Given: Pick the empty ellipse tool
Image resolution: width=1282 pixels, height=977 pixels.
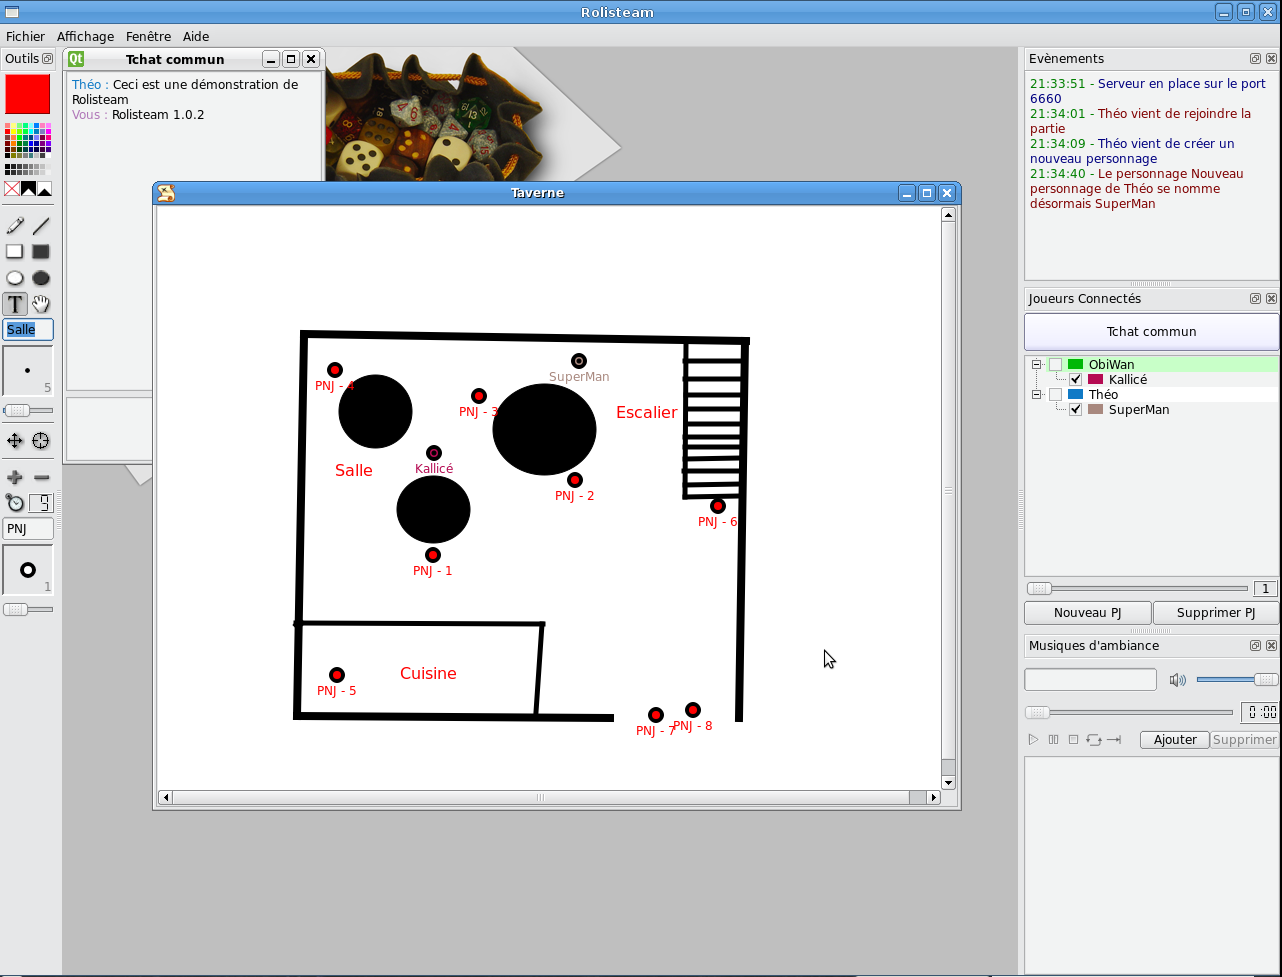Looking at the screenshot, I should pyautogui.click(x=15, y=278).
